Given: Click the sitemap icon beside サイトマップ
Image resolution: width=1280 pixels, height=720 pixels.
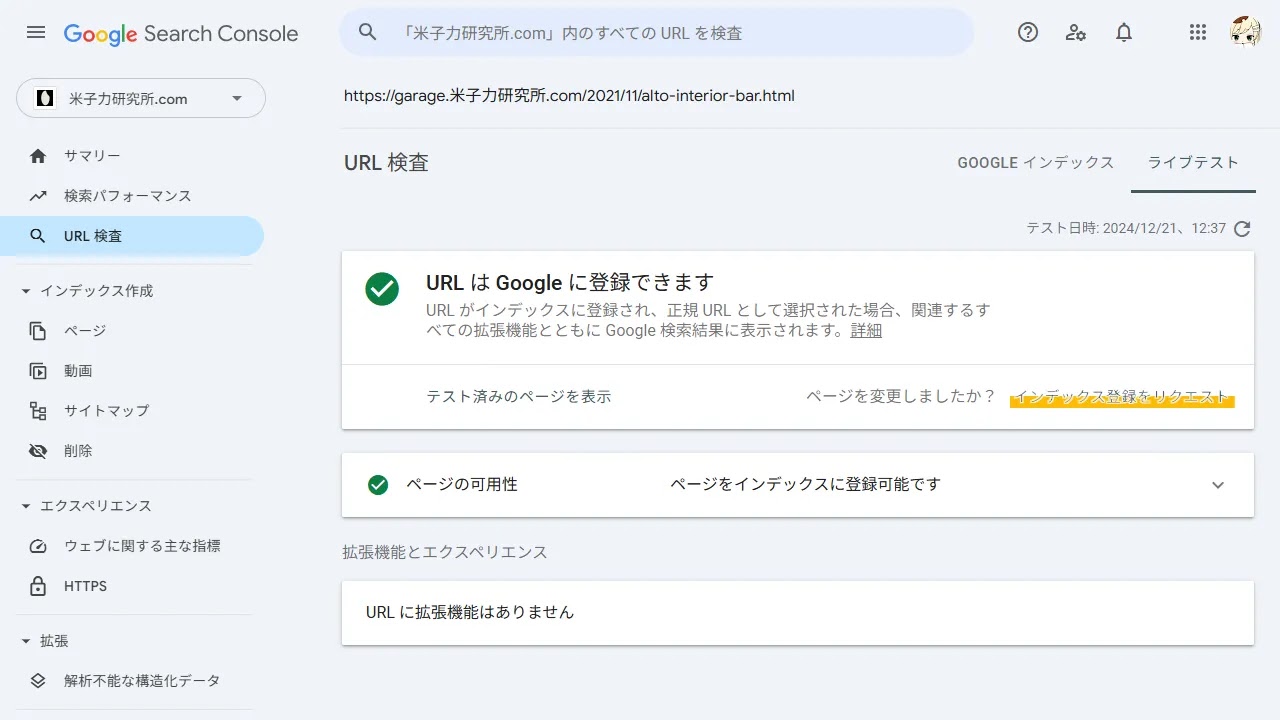Looking at the screenshot, I should [x=38, y=411].
